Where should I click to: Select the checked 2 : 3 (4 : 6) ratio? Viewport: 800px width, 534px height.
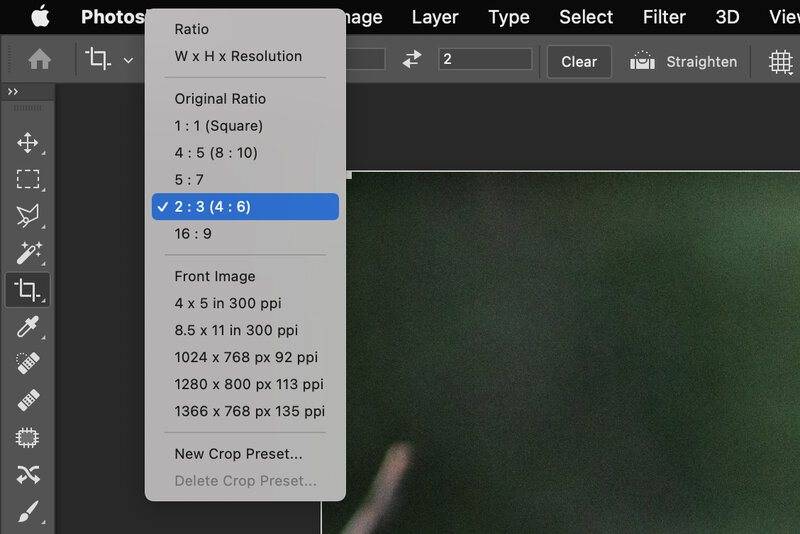pos(245,207)
